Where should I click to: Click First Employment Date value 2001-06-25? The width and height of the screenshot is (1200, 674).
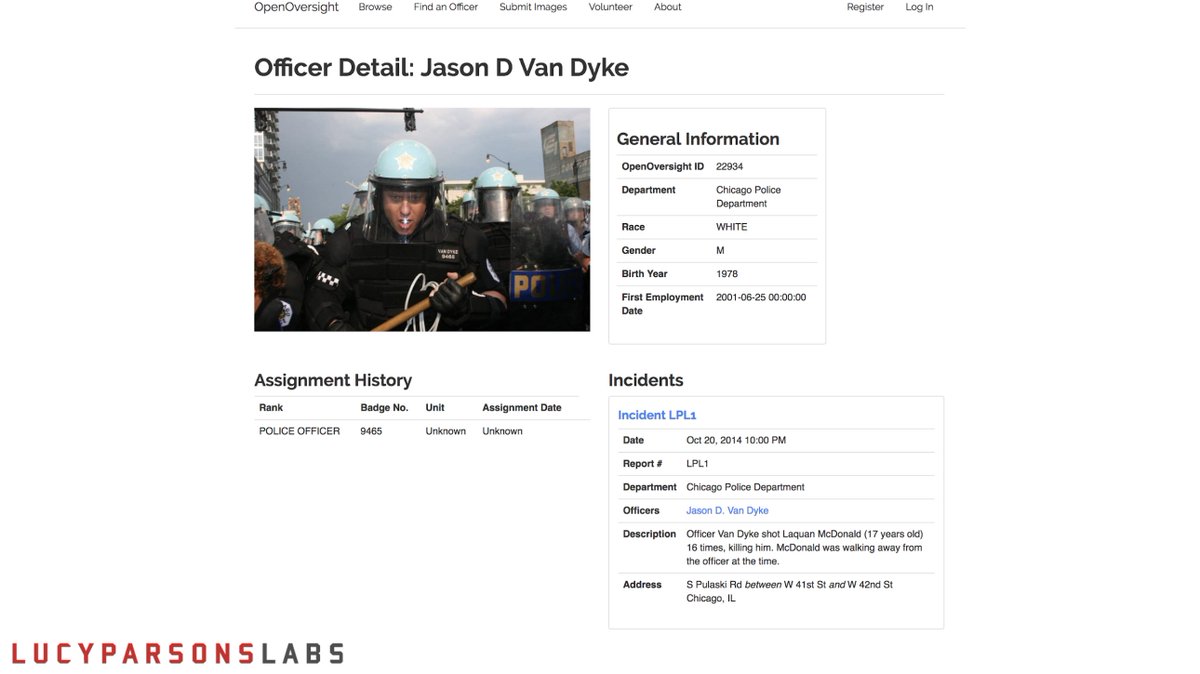[761, 298]
